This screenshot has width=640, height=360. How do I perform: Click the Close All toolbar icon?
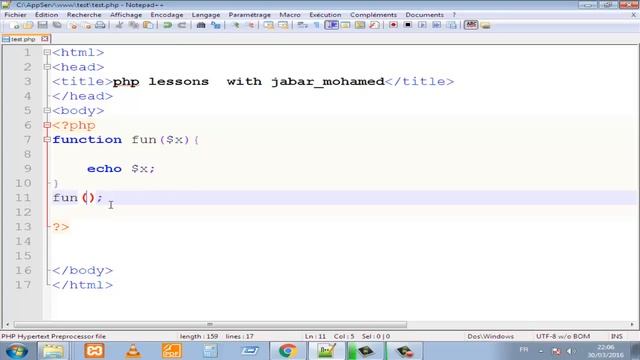87,25
